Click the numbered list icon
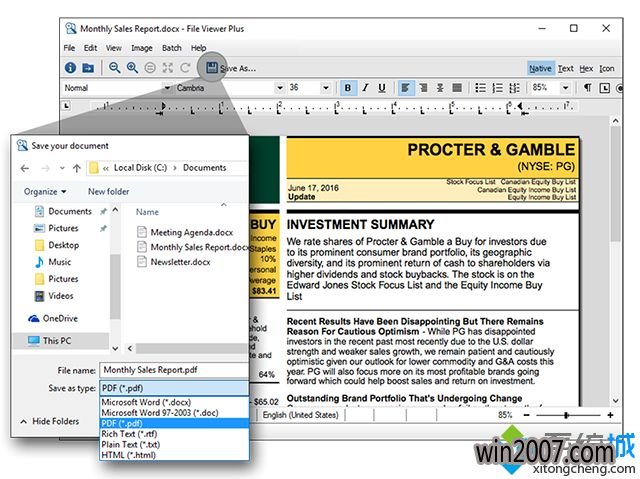Screen dimensions: 640x479 click(497, 88)
